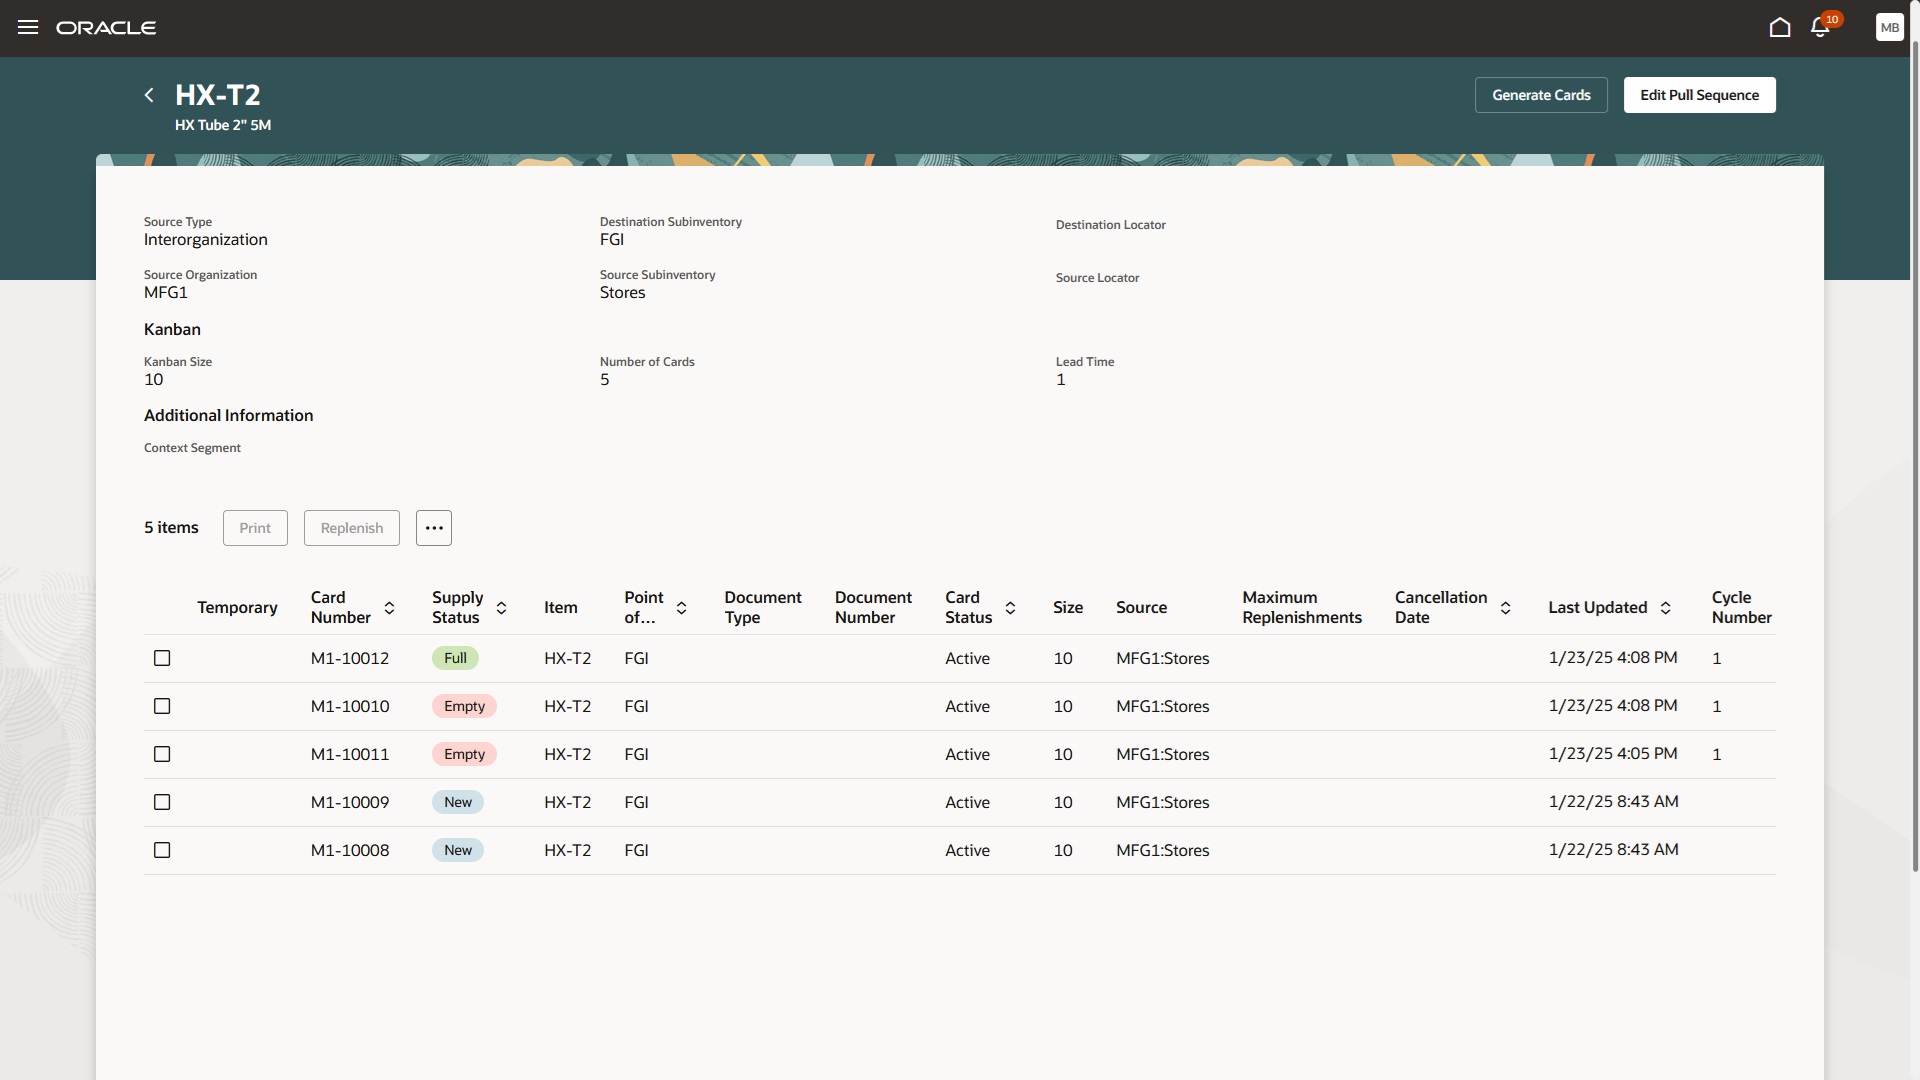Select the checkbox on the M1-10010 row
The image size is (1920, 1080).
(162, 705)
